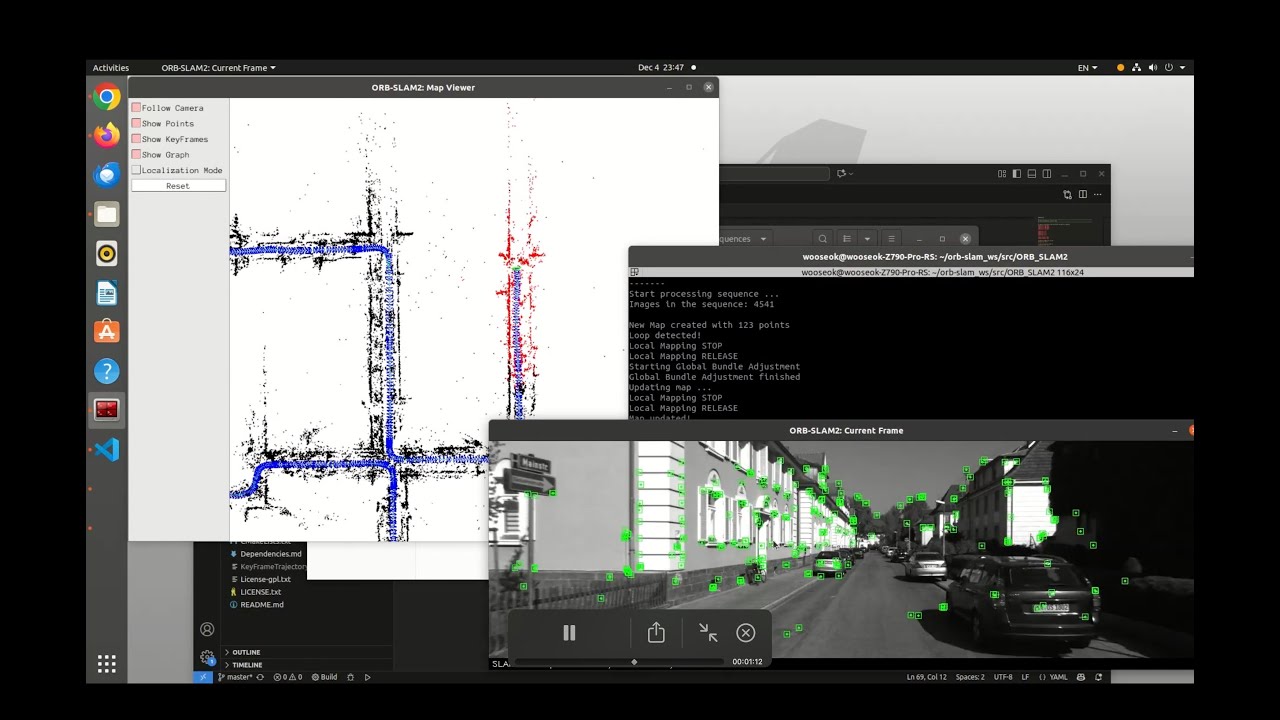This screenshot has width=1280, height=720.
Task: Expand the OUTLINE section
Action: (245, 652)
